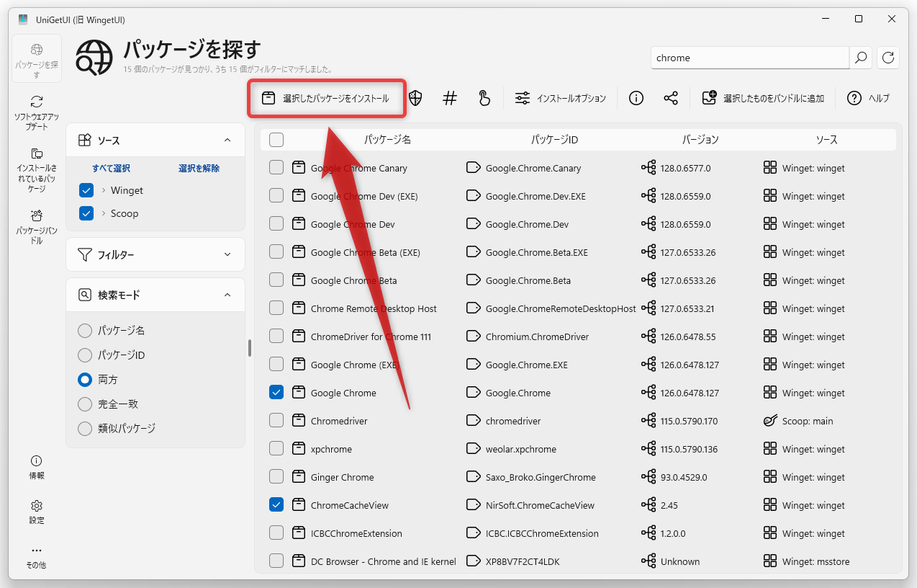This screenshot has height=588, width=917.
Task: Uncheck the Scoop source checkbox
Action: [x=86, y=213]
